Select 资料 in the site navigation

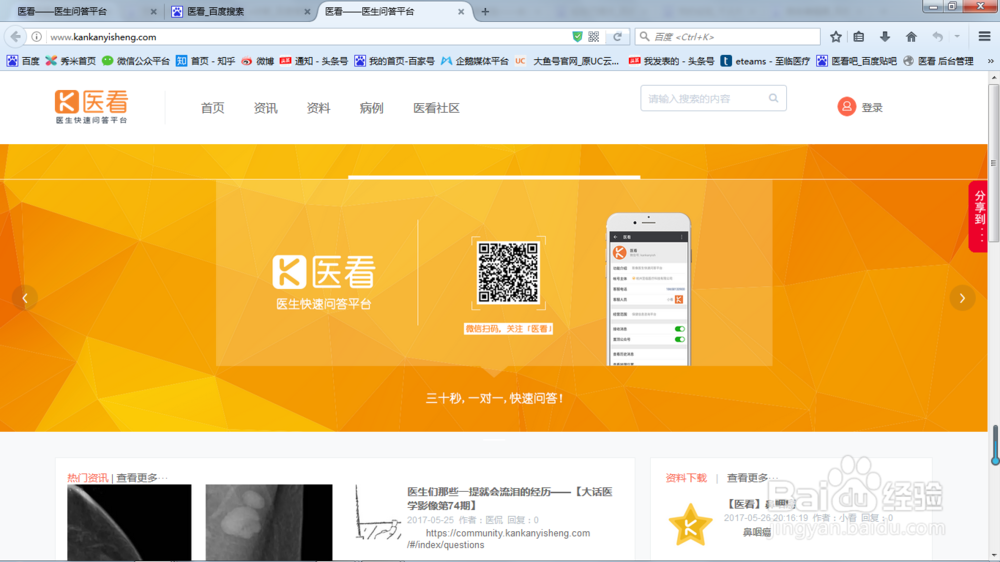pyautogui.click(x=318, y=108)
